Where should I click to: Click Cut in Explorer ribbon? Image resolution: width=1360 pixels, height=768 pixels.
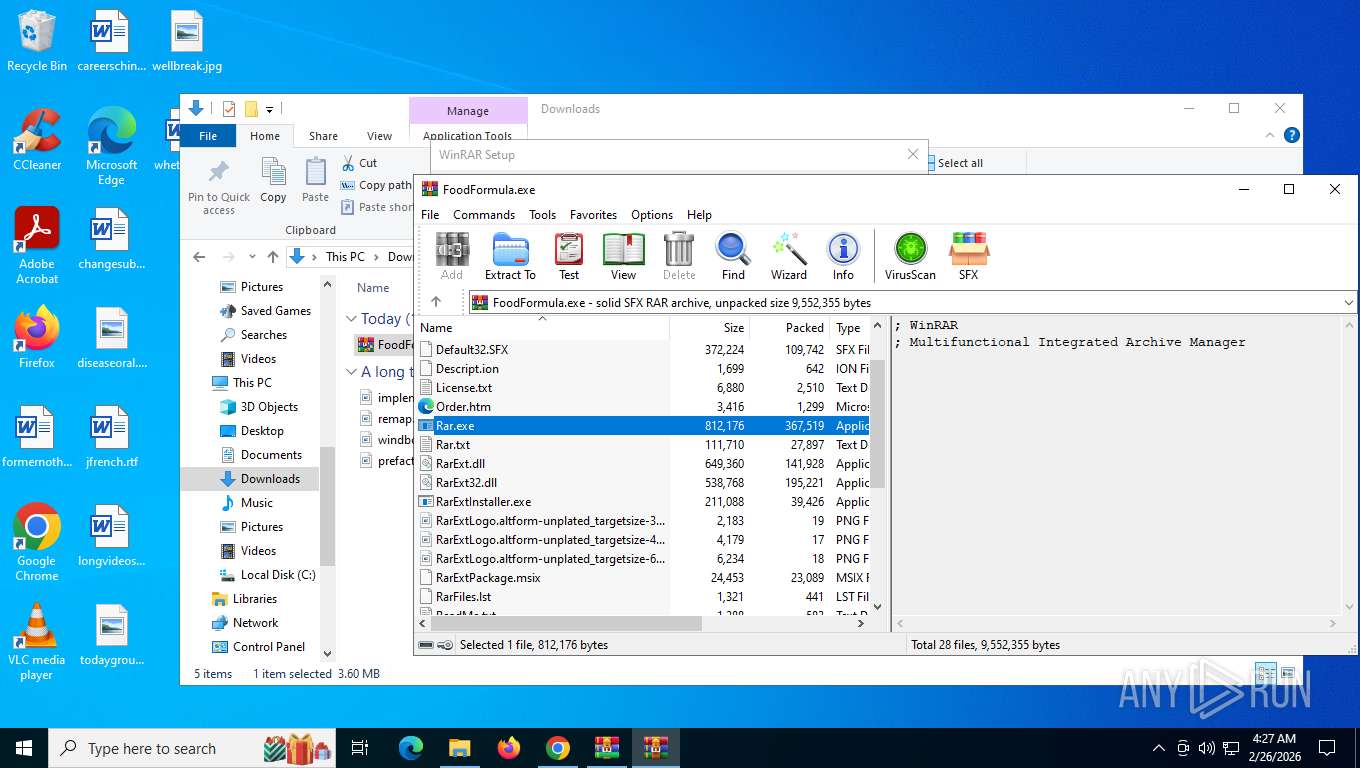pyautogui.click(x=360, y=163)
